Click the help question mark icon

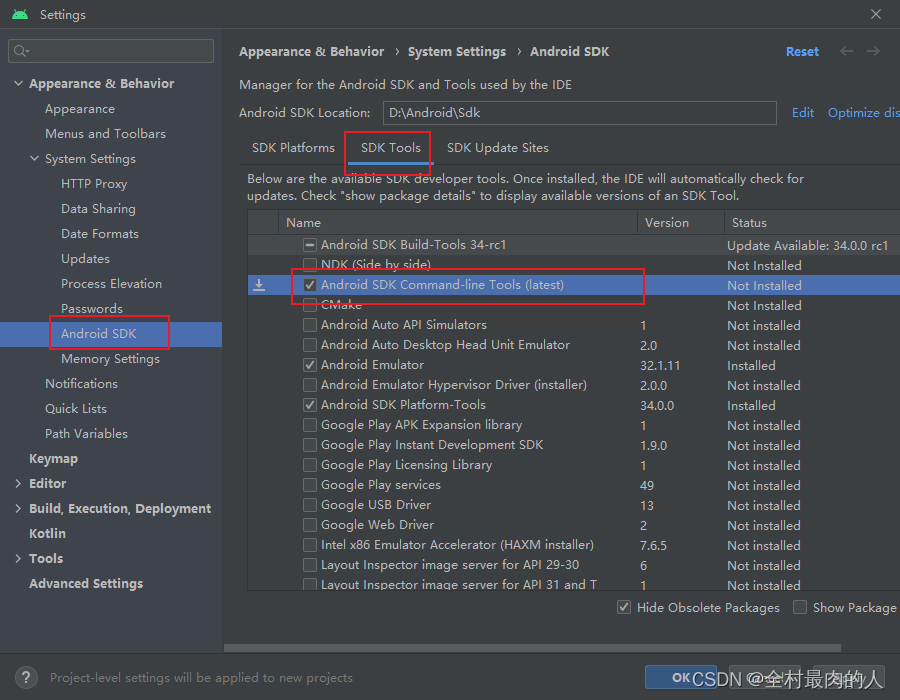click(26, 678)
